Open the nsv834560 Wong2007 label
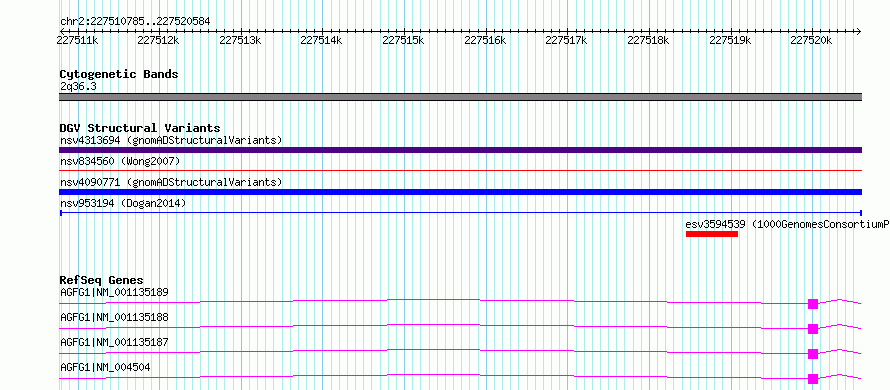Screen dimensions: 890x390 coord(120,161)
